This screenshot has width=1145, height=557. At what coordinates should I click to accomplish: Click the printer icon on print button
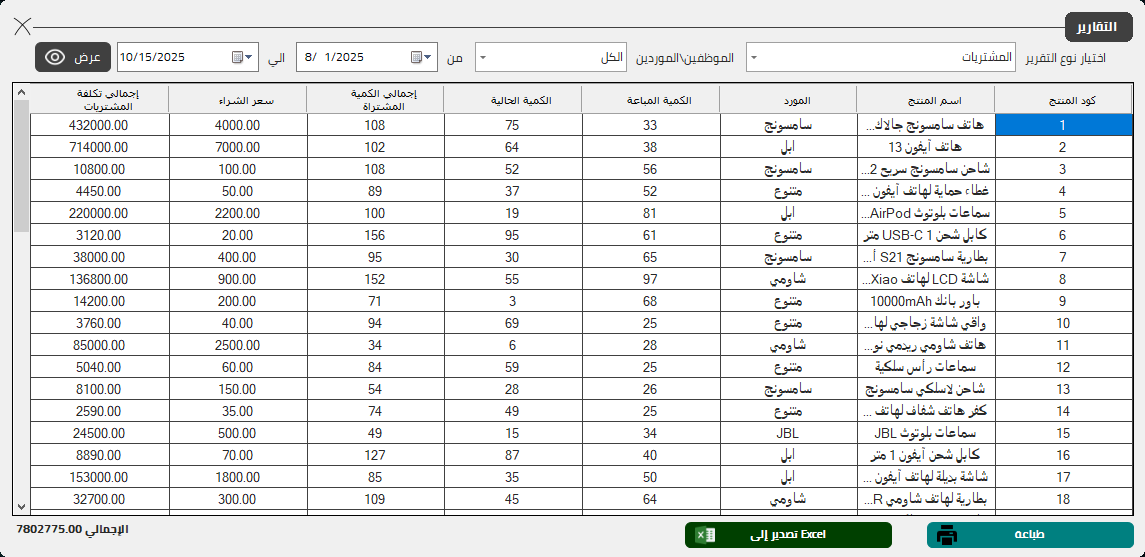tap(946, 535)
